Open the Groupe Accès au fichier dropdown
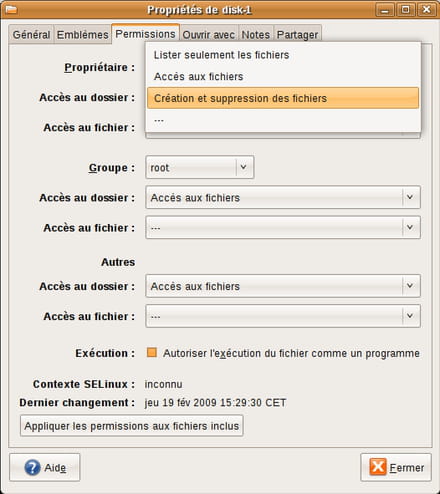Image resolution: width=440 pixels, height=494 pixels. tap(283, 227)
